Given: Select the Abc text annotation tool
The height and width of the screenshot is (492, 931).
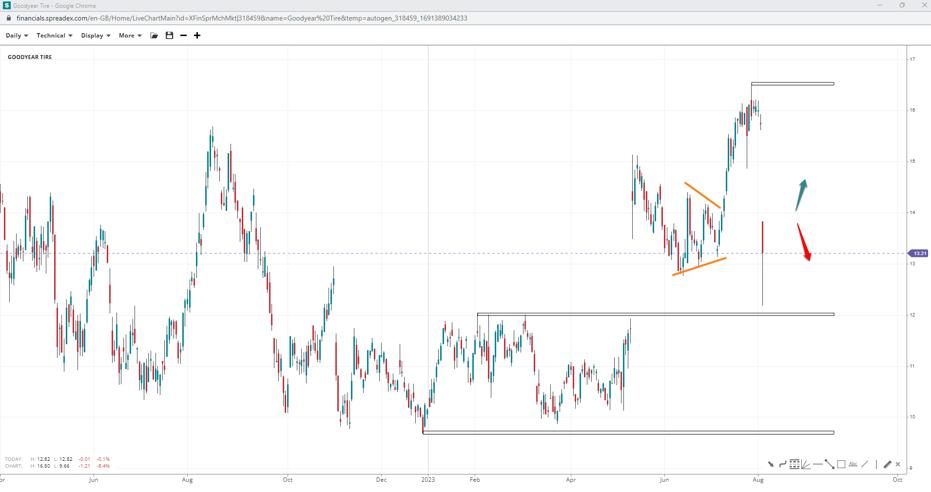Looking at the screenshot, I should pos(853,464).
